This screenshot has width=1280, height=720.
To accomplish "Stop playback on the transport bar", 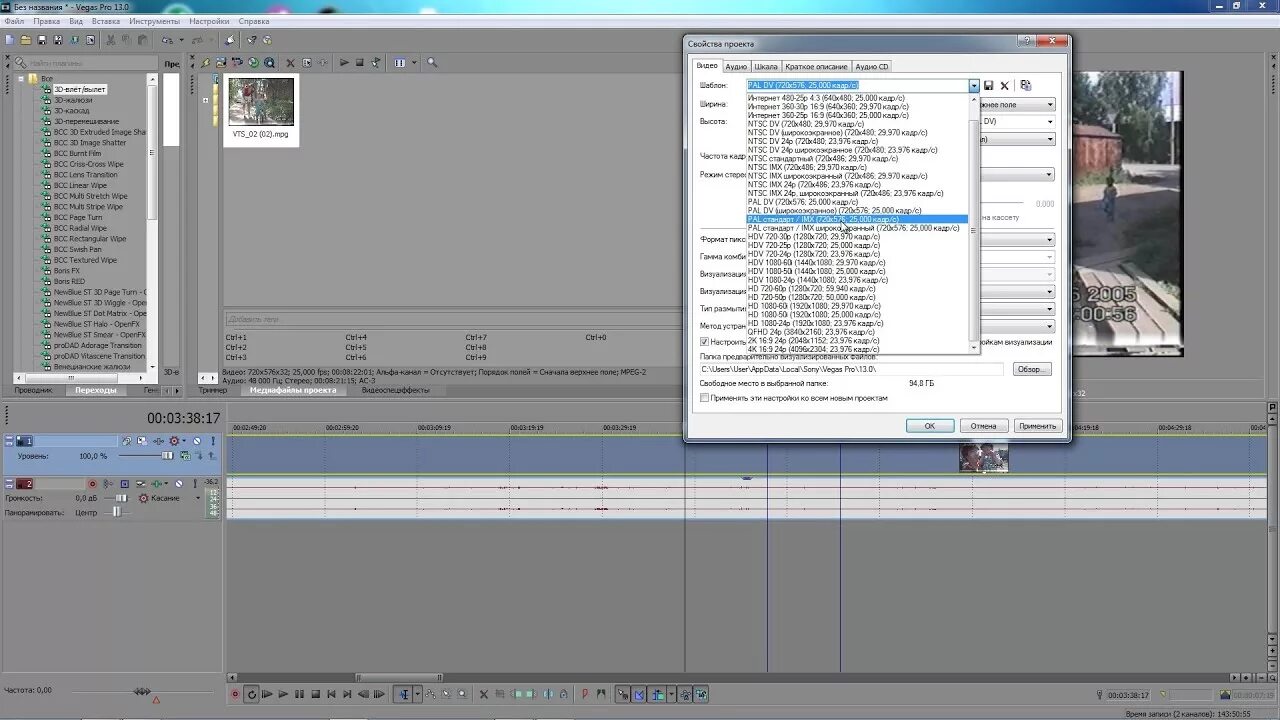I will click(316, 694).
